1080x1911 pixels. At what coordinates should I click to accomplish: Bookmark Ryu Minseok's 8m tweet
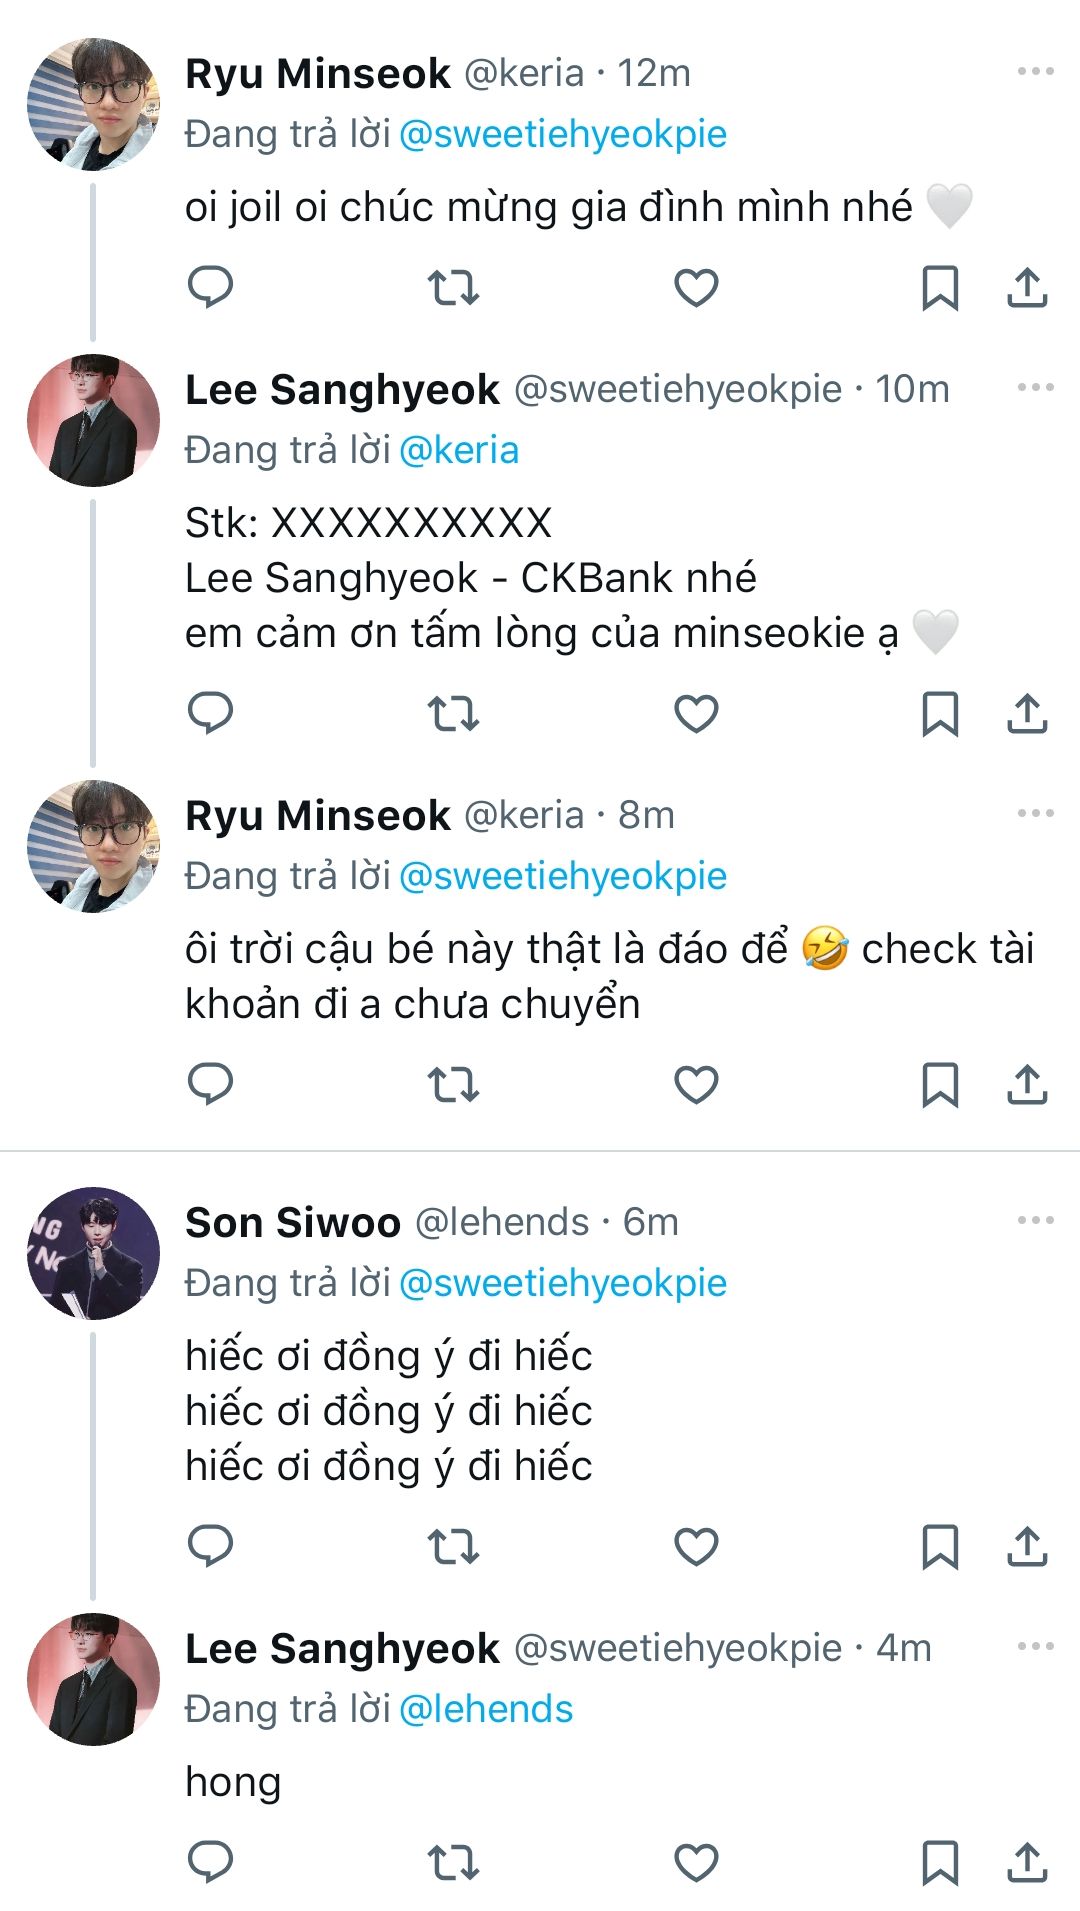coord(939,1085)
